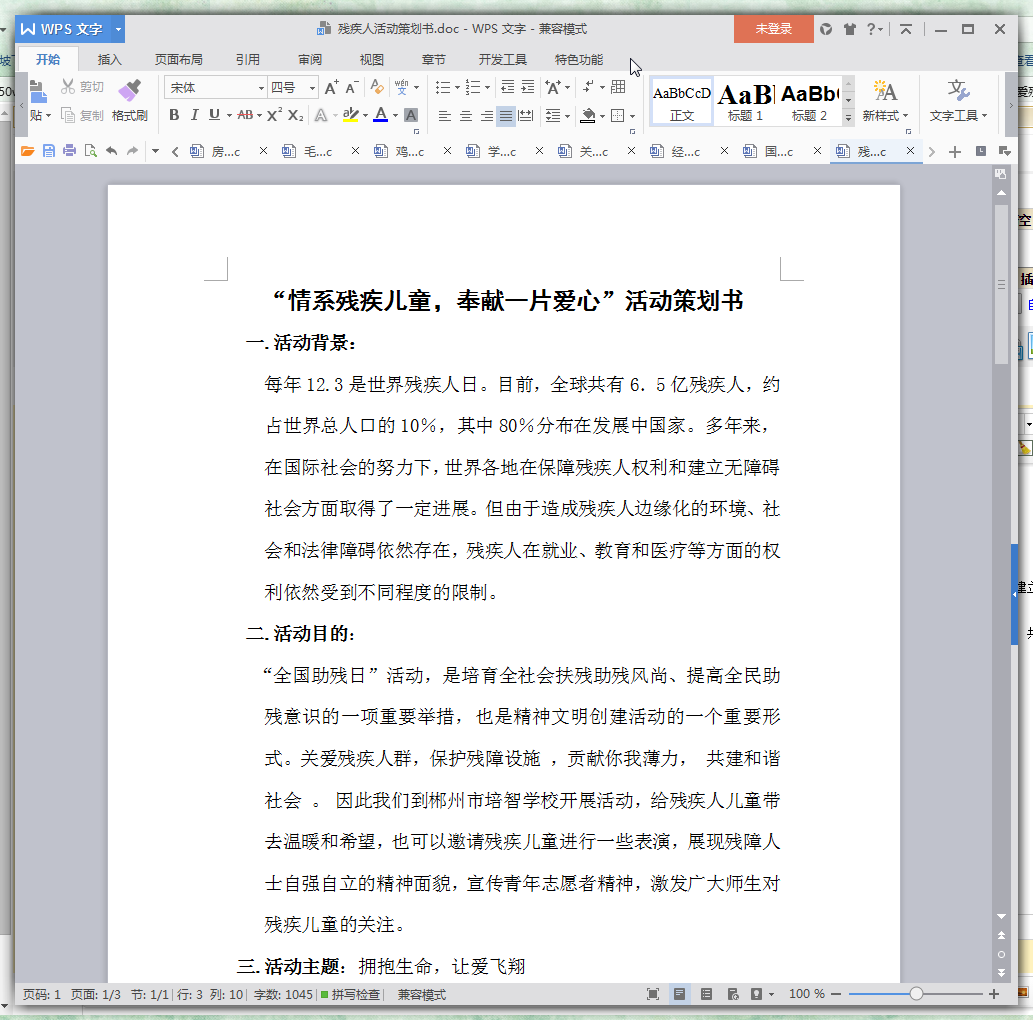Screen dimensions: 1033x1020
Task: Click the blue font color A button
Action: (x=380, y=115)
